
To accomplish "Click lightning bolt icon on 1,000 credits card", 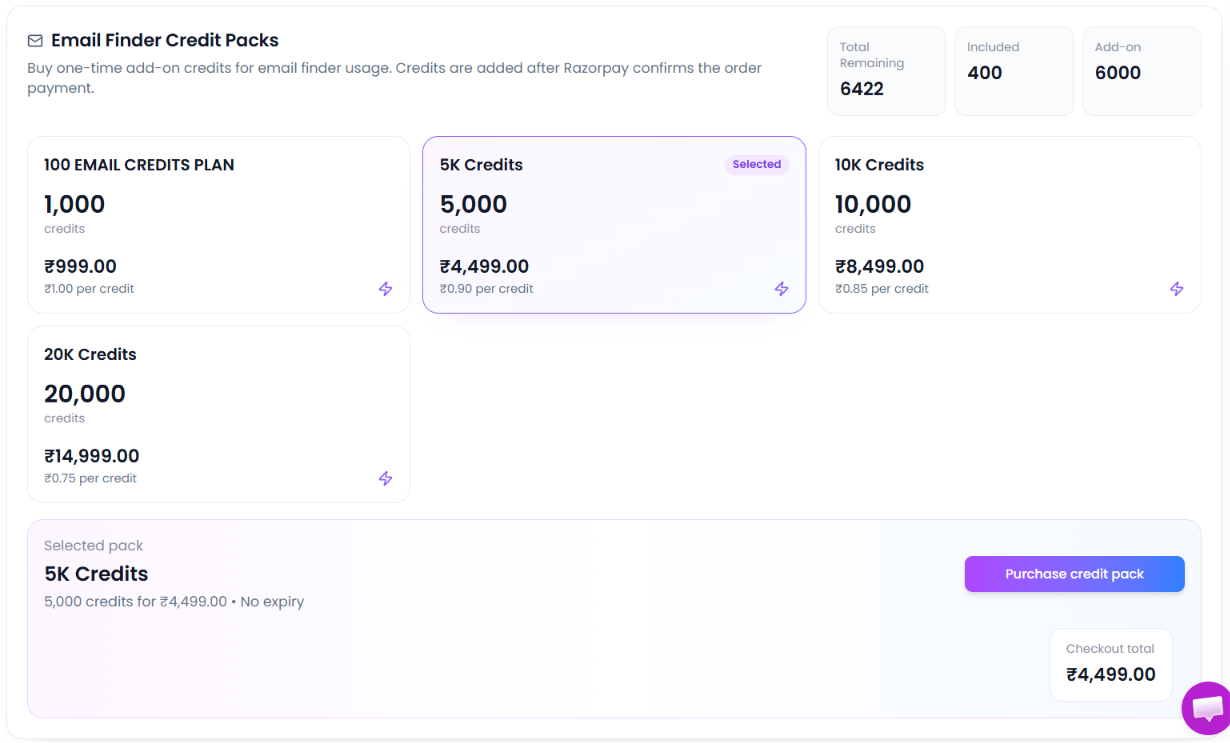I will point(385,289).
